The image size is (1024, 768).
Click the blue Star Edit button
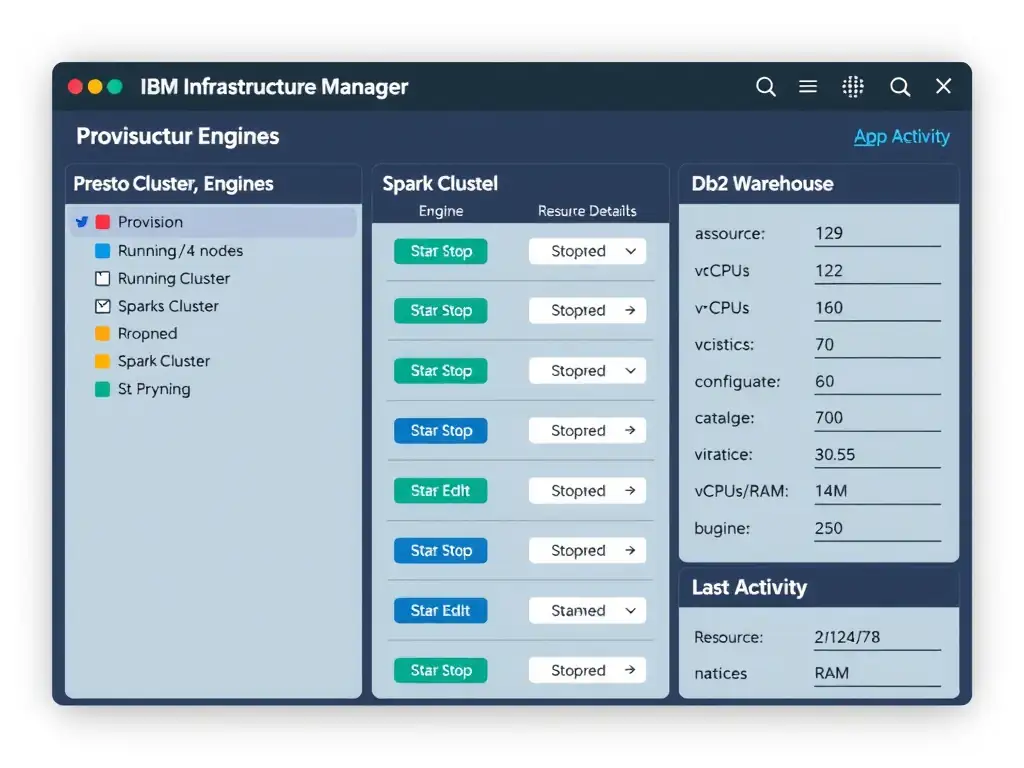[440, 611]
